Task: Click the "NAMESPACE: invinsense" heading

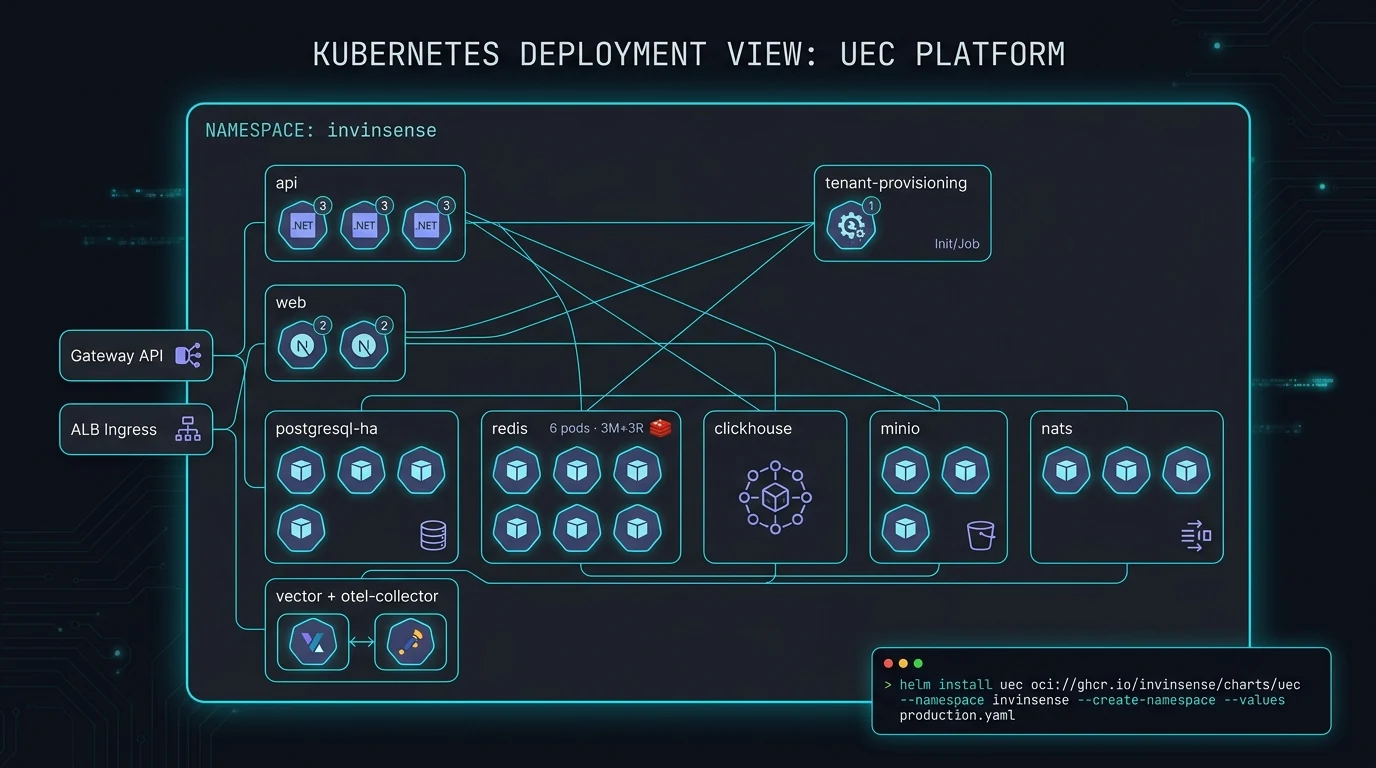Action: coord(321,130)
